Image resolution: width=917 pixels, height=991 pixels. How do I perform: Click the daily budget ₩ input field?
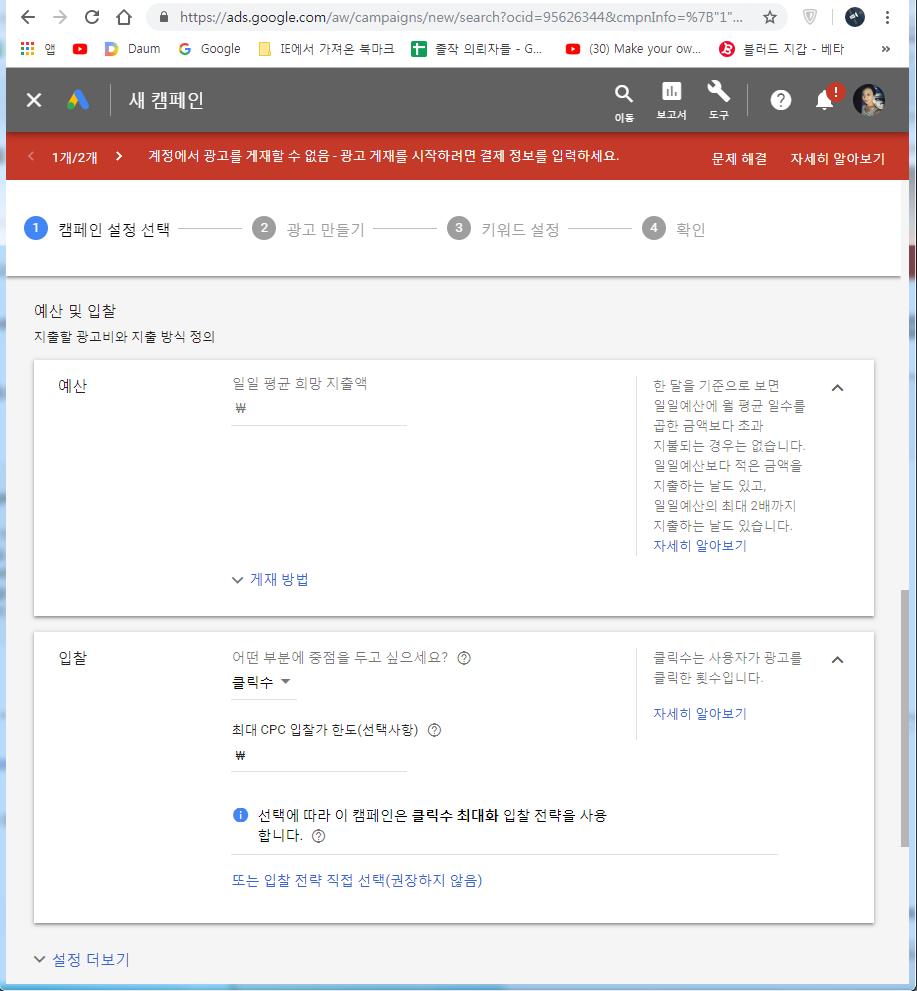point(319,409)
